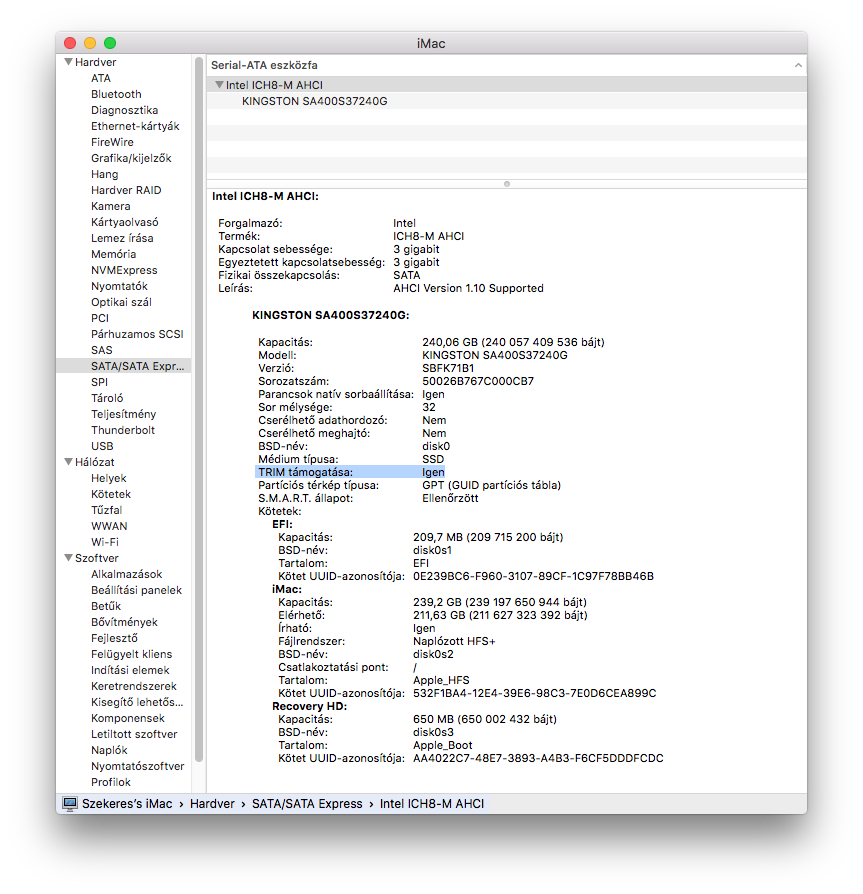Open the ATA sidebar item

tap(101, 78)
